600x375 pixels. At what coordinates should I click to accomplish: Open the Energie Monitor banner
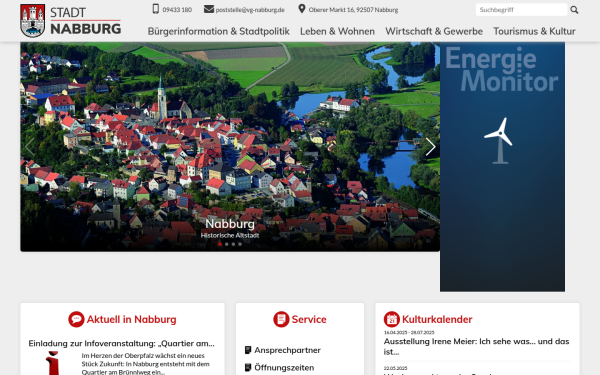pos(502,167)
